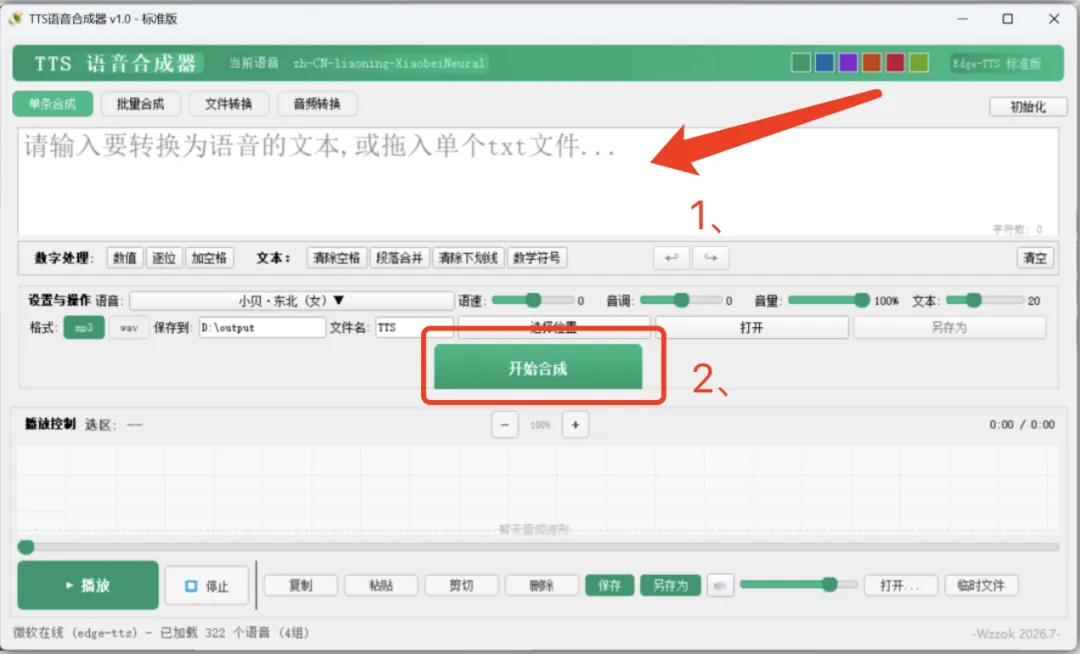1080x654 pixels.
Task: Switch to 音频转换 tab
Action: click(x=317, y=104)
